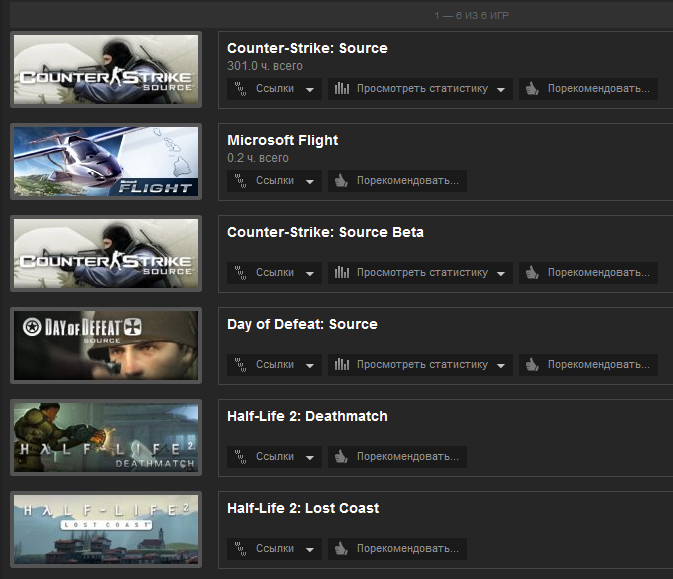Screen dimensions: 673x579
Task: Click Ссылки dropdown arrow for Counter-Strike: Source
Action: pos(309,90)
